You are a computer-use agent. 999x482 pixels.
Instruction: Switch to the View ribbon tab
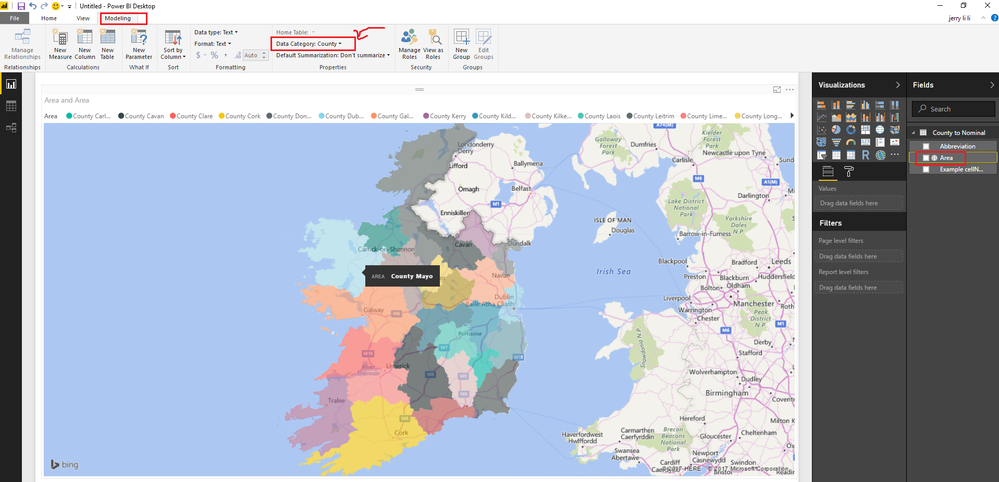(83, 18)
